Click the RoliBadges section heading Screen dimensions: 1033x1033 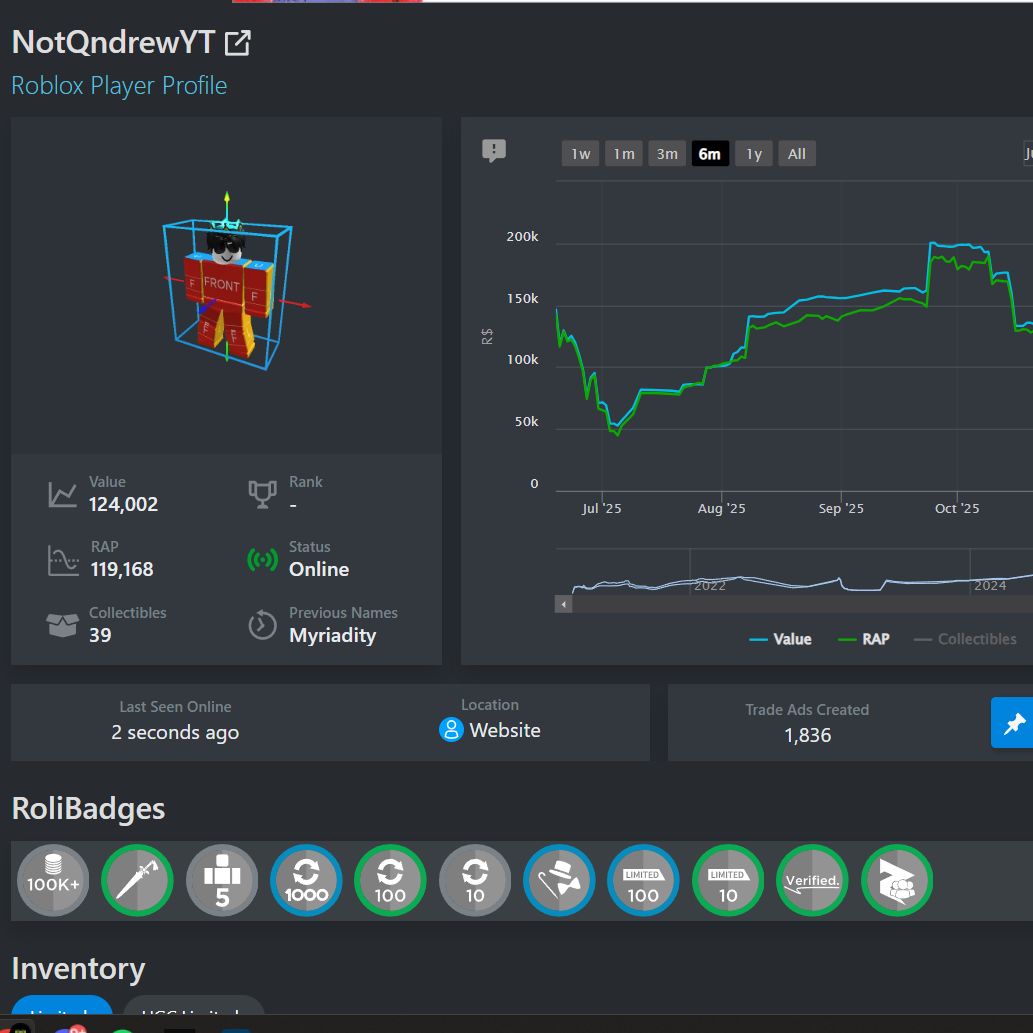coord(88,809)
